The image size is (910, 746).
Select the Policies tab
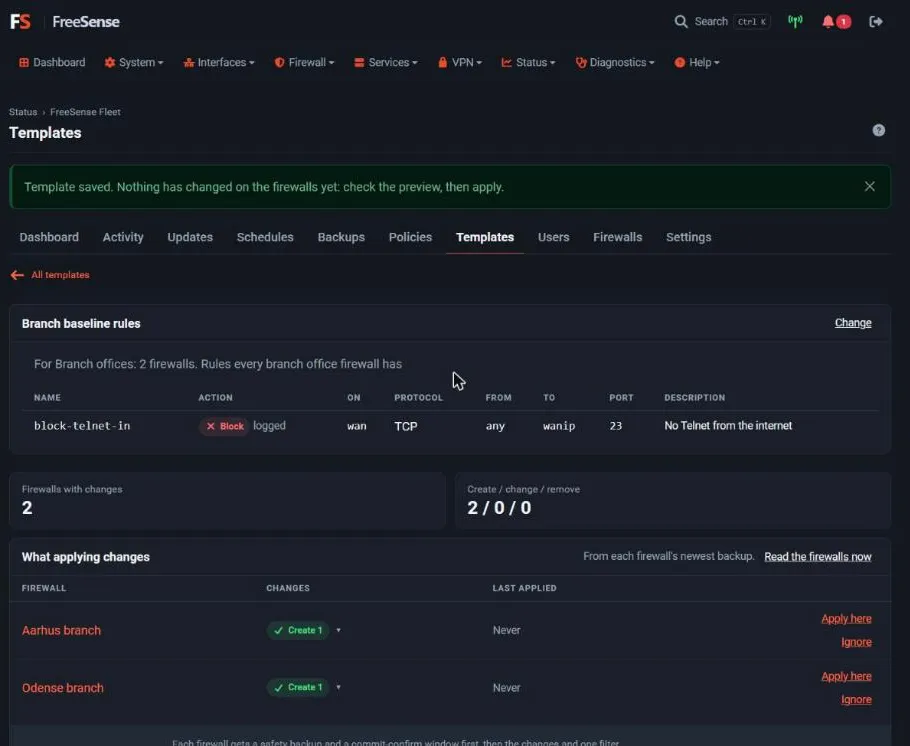(x=410, y=237)
